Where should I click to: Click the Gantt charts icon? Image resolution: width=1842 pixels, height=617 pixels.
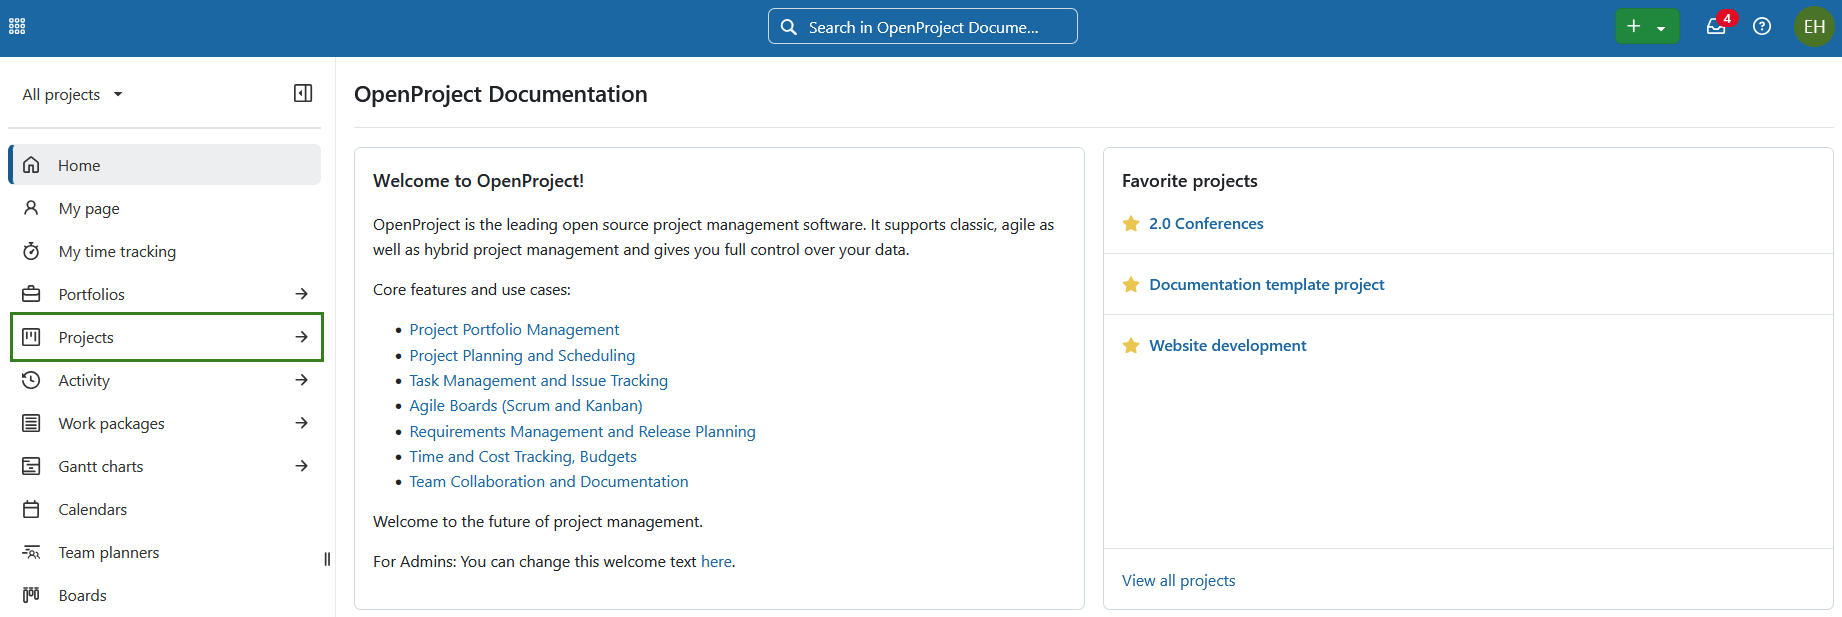pyautogui.click(x=31, y=466)
